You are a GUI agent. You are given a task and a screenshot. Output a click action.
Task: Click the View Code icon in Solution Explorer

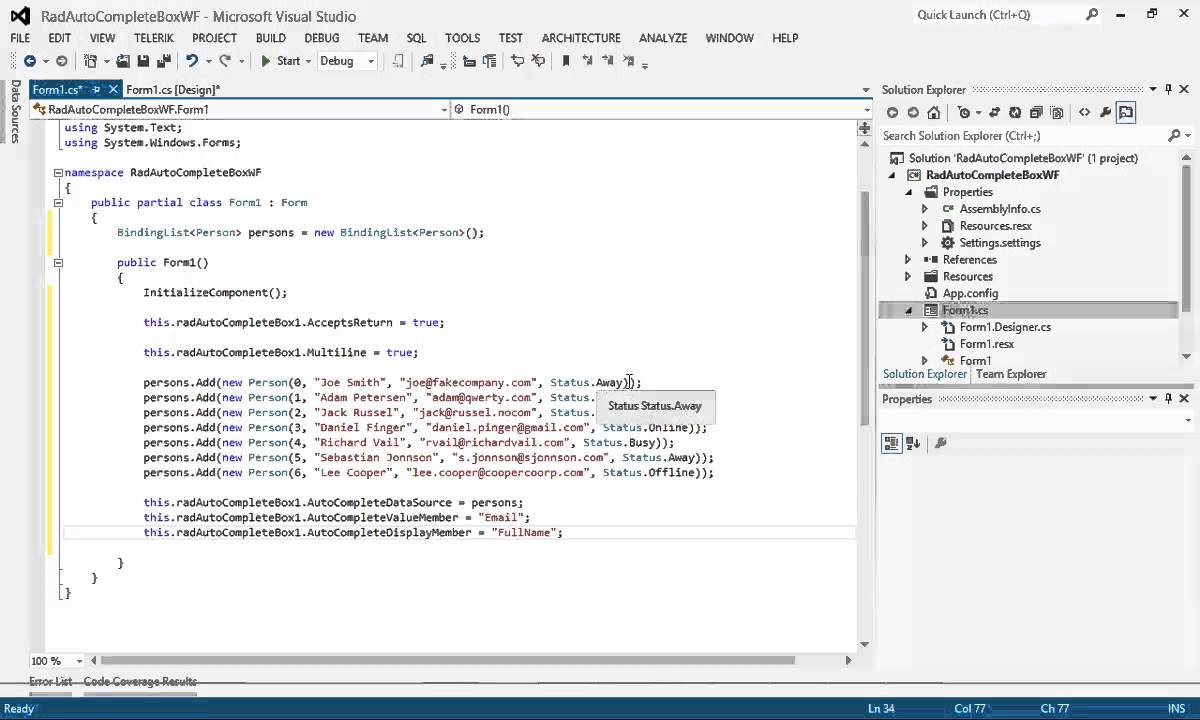coord(1084,113)
